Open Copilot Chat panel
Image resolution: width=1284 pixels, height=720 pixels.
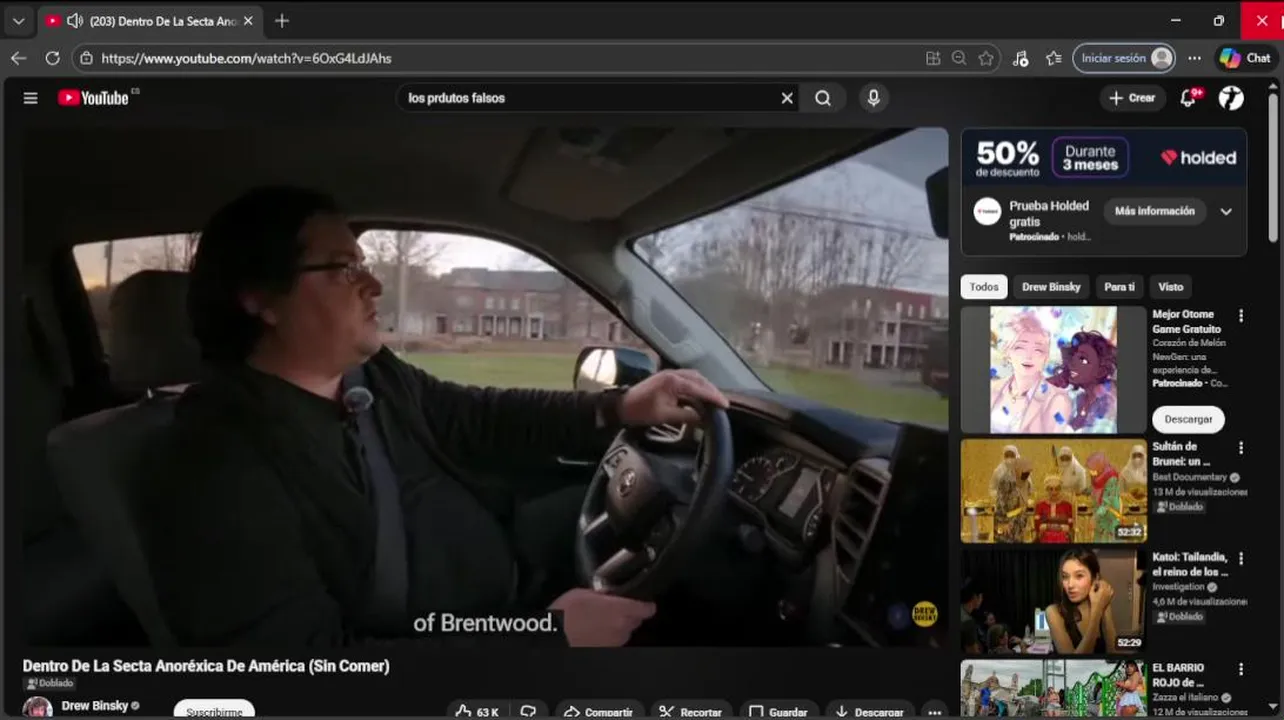(1245, 58)
